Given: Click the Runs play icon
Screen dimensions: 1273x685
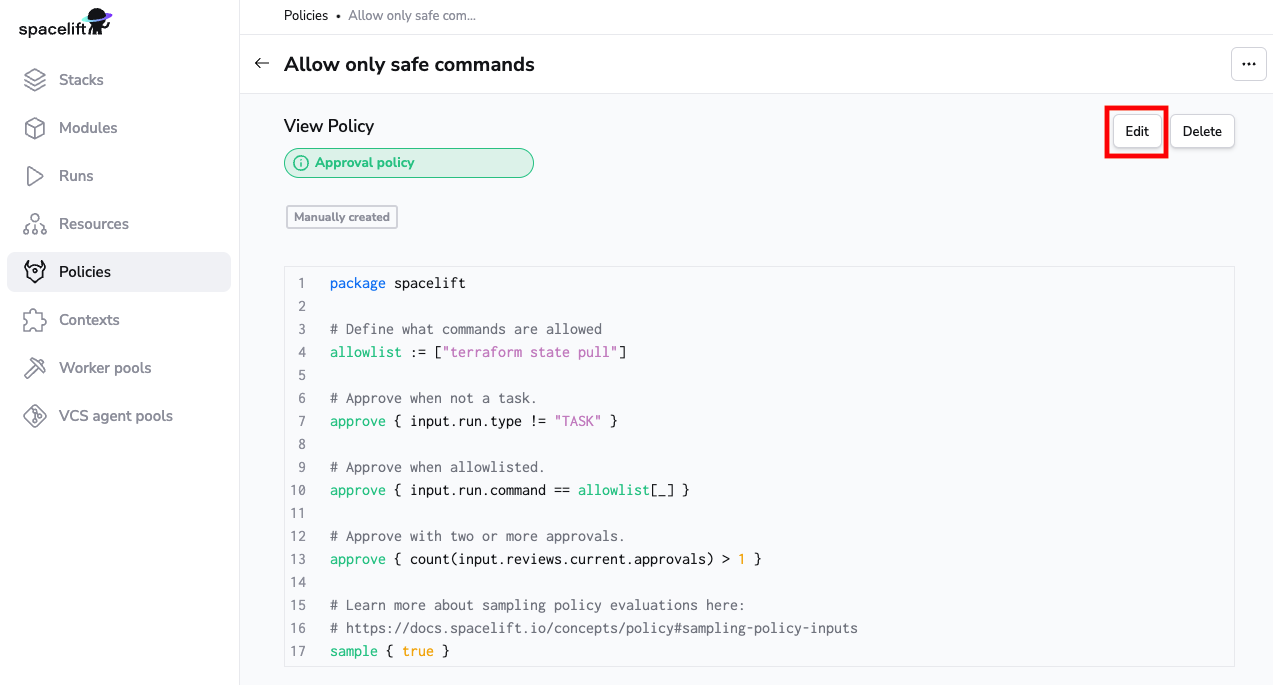Looking at the screenshot, I should point(35,176).
